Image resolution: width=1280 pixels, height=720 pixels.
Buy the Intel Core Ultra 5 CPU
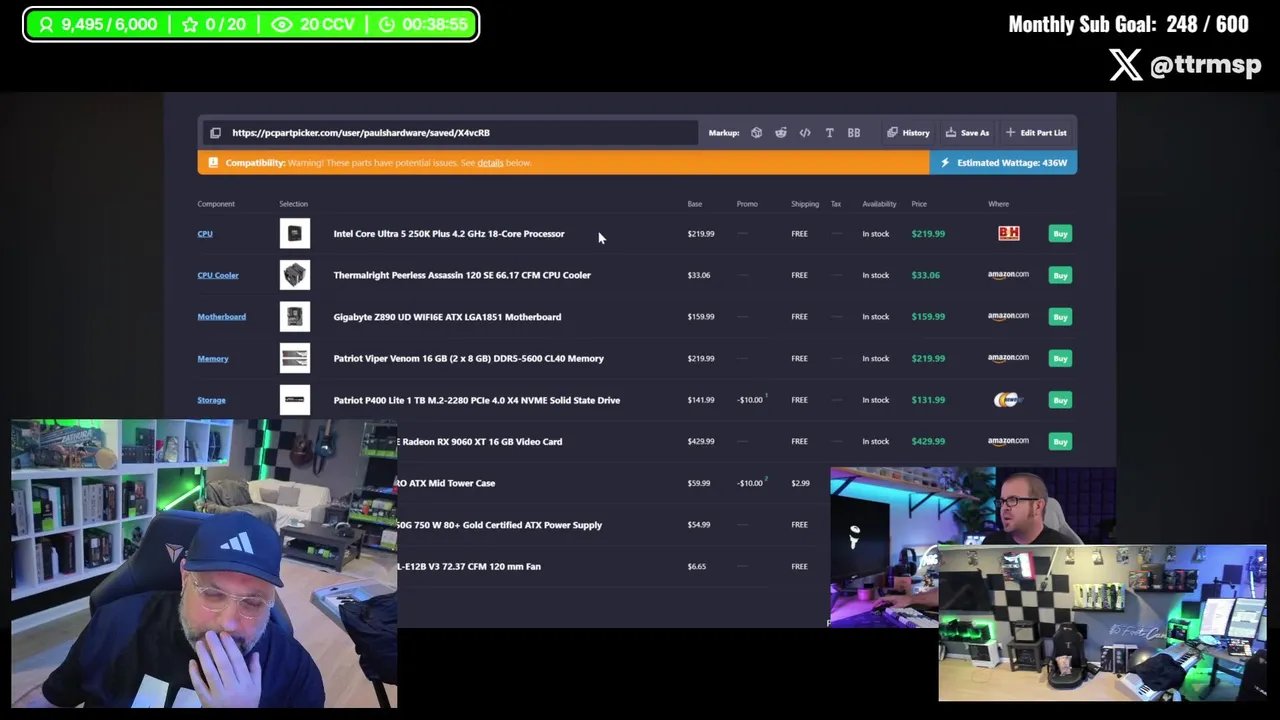[x=1060, y=234]
